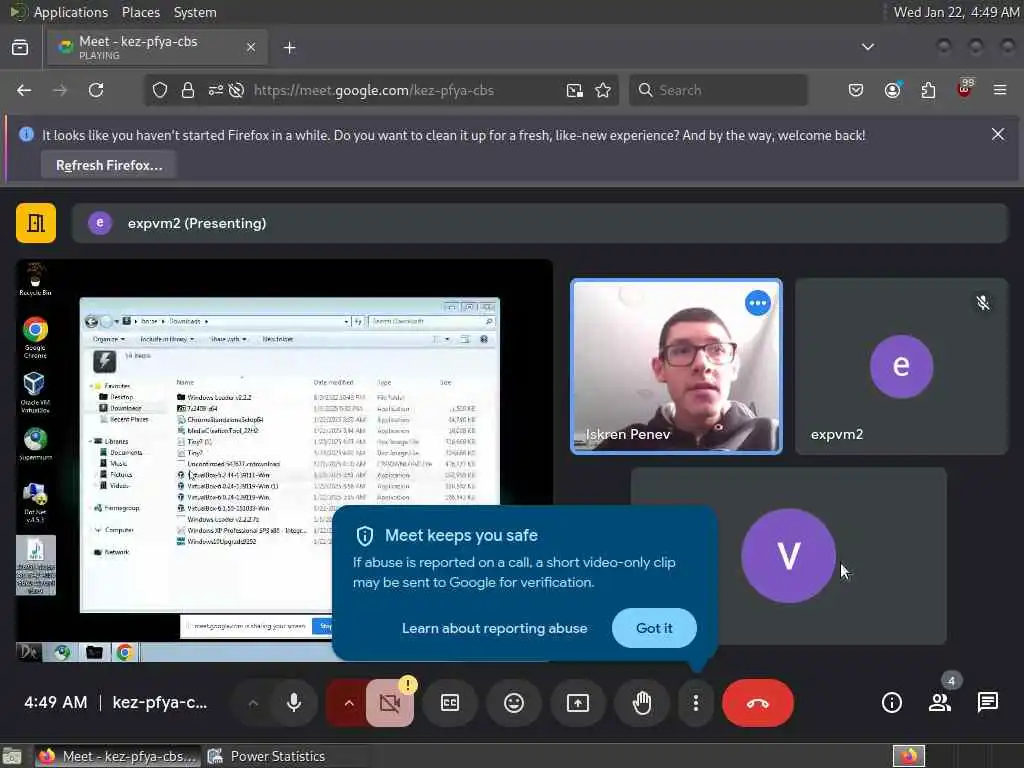This screenshot has height=768, width=1024.
Task: Show the people participants panel
Action: 940,703
